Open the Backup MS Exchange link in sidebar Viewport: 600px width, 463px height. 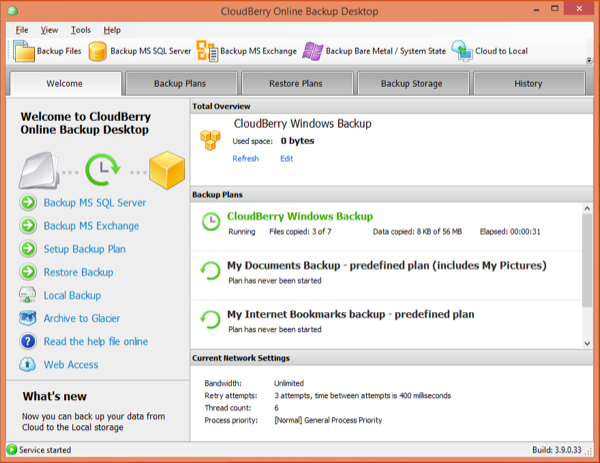point(91,226)
